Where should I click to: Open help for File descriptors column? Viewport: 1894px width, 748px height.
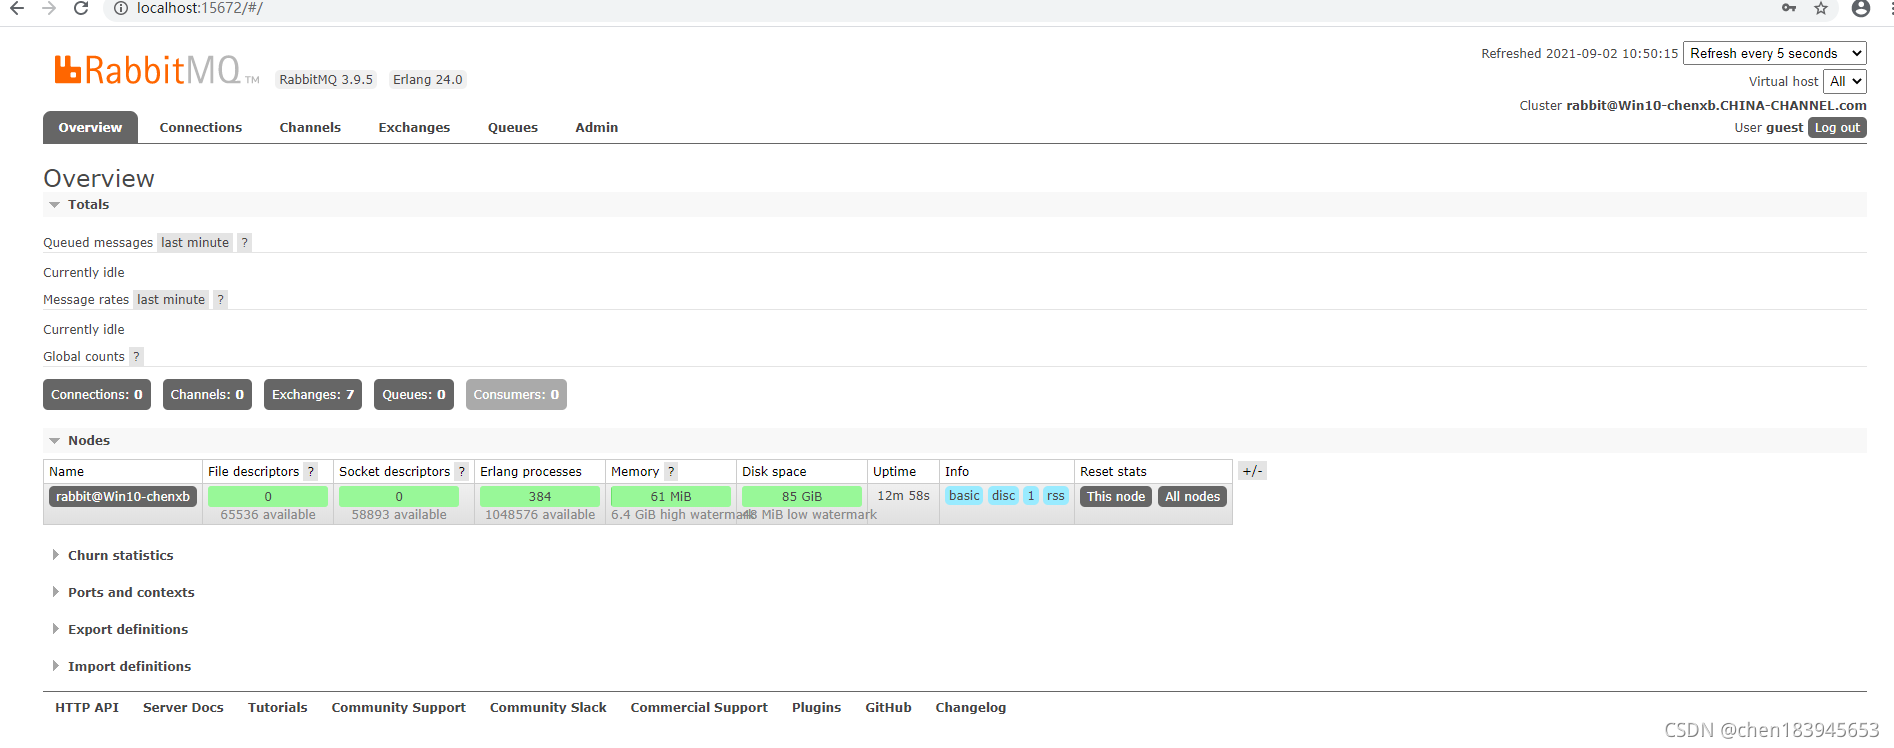click(x=311, y=471)
